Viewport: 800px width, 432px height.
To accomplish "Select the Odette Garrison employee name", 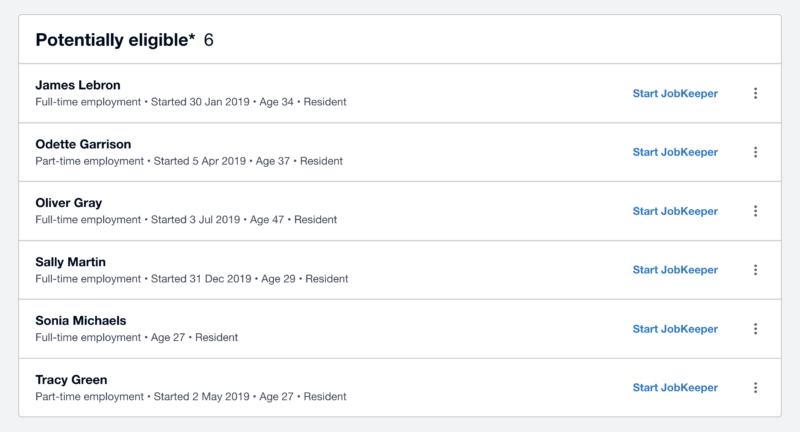I will [83, 144].
